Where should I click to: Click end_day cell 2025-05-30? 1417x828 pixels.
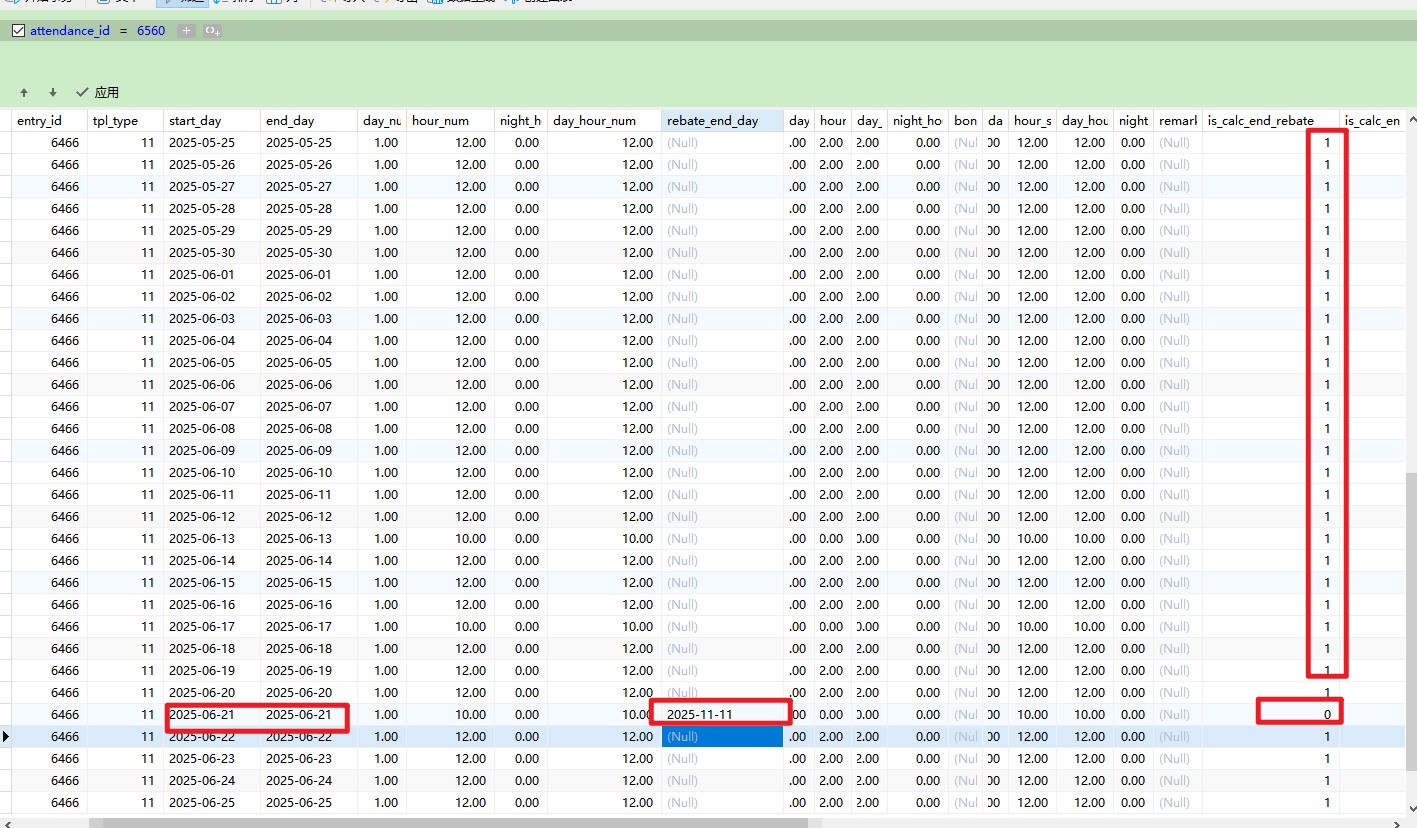(309, 252)
